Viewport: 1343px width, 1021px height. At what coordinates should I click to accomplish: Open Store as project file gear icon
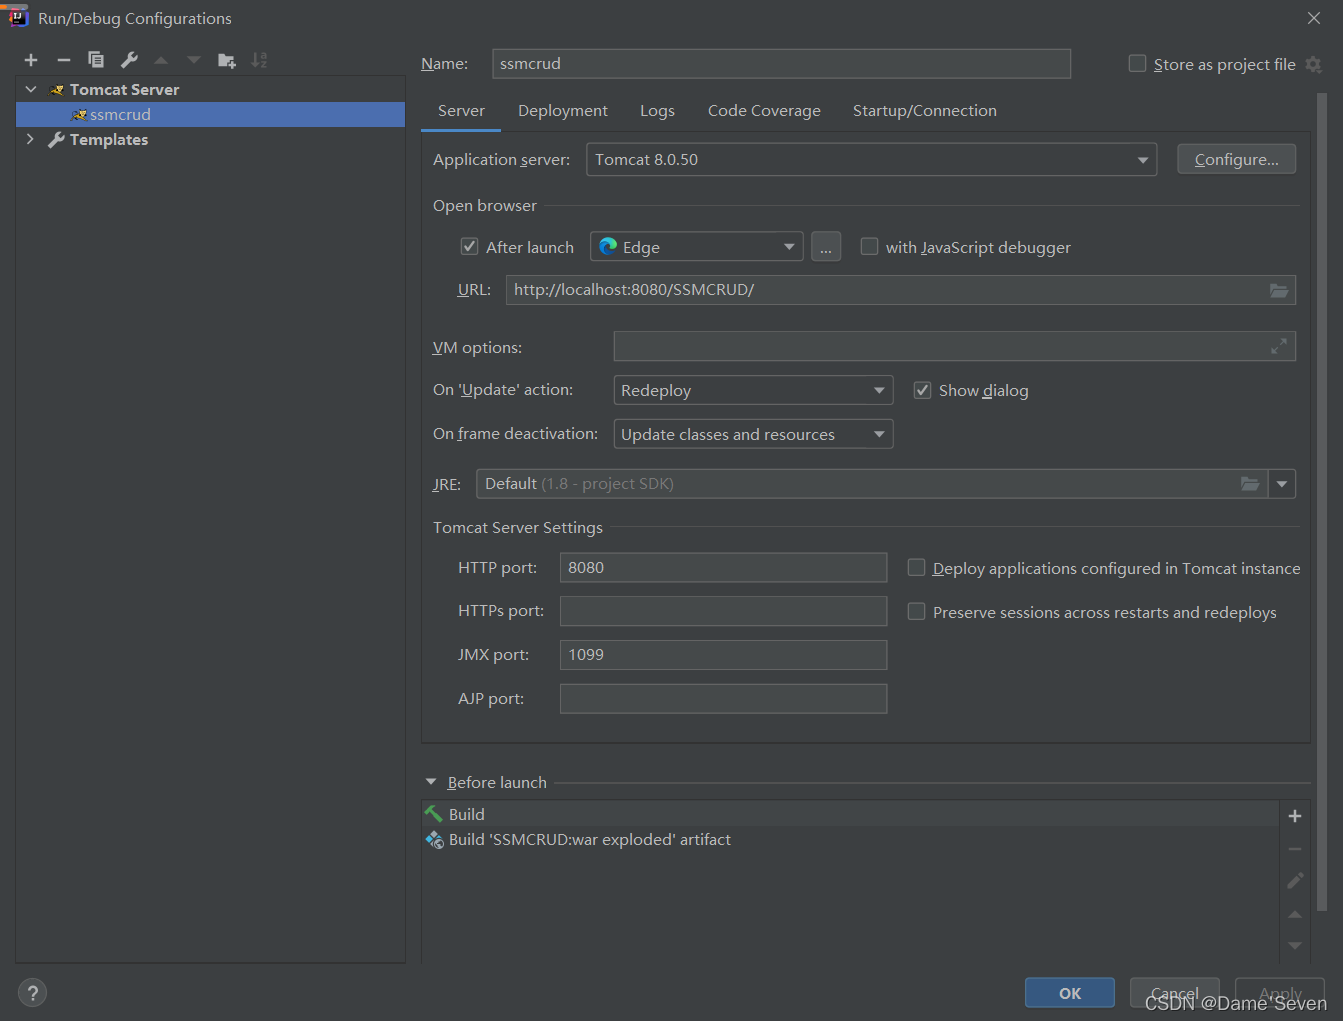[x=1314, y=64]
